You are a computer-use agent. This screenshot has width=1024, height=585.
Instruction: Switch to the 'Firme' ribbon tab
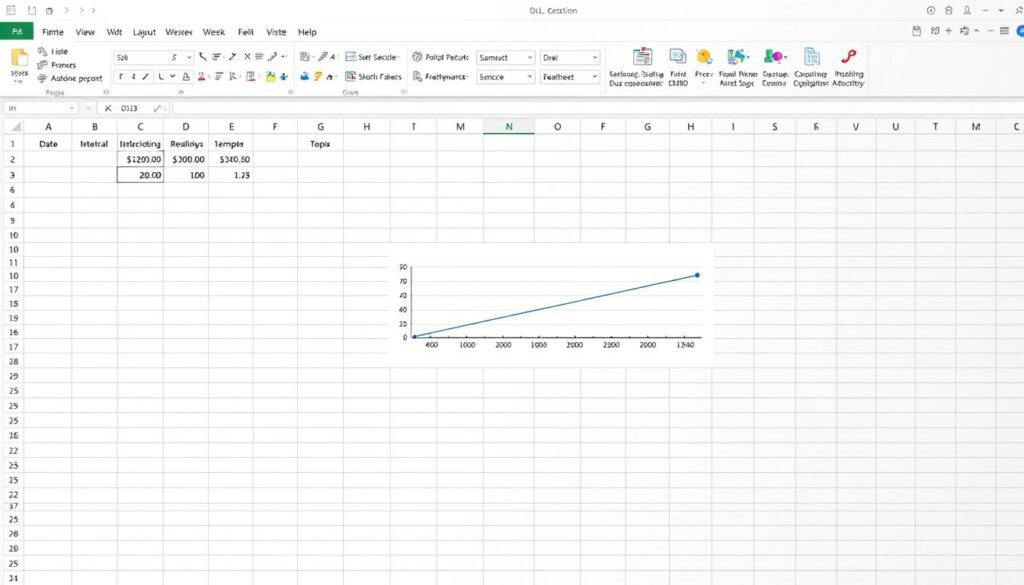(x=53, y=32)
